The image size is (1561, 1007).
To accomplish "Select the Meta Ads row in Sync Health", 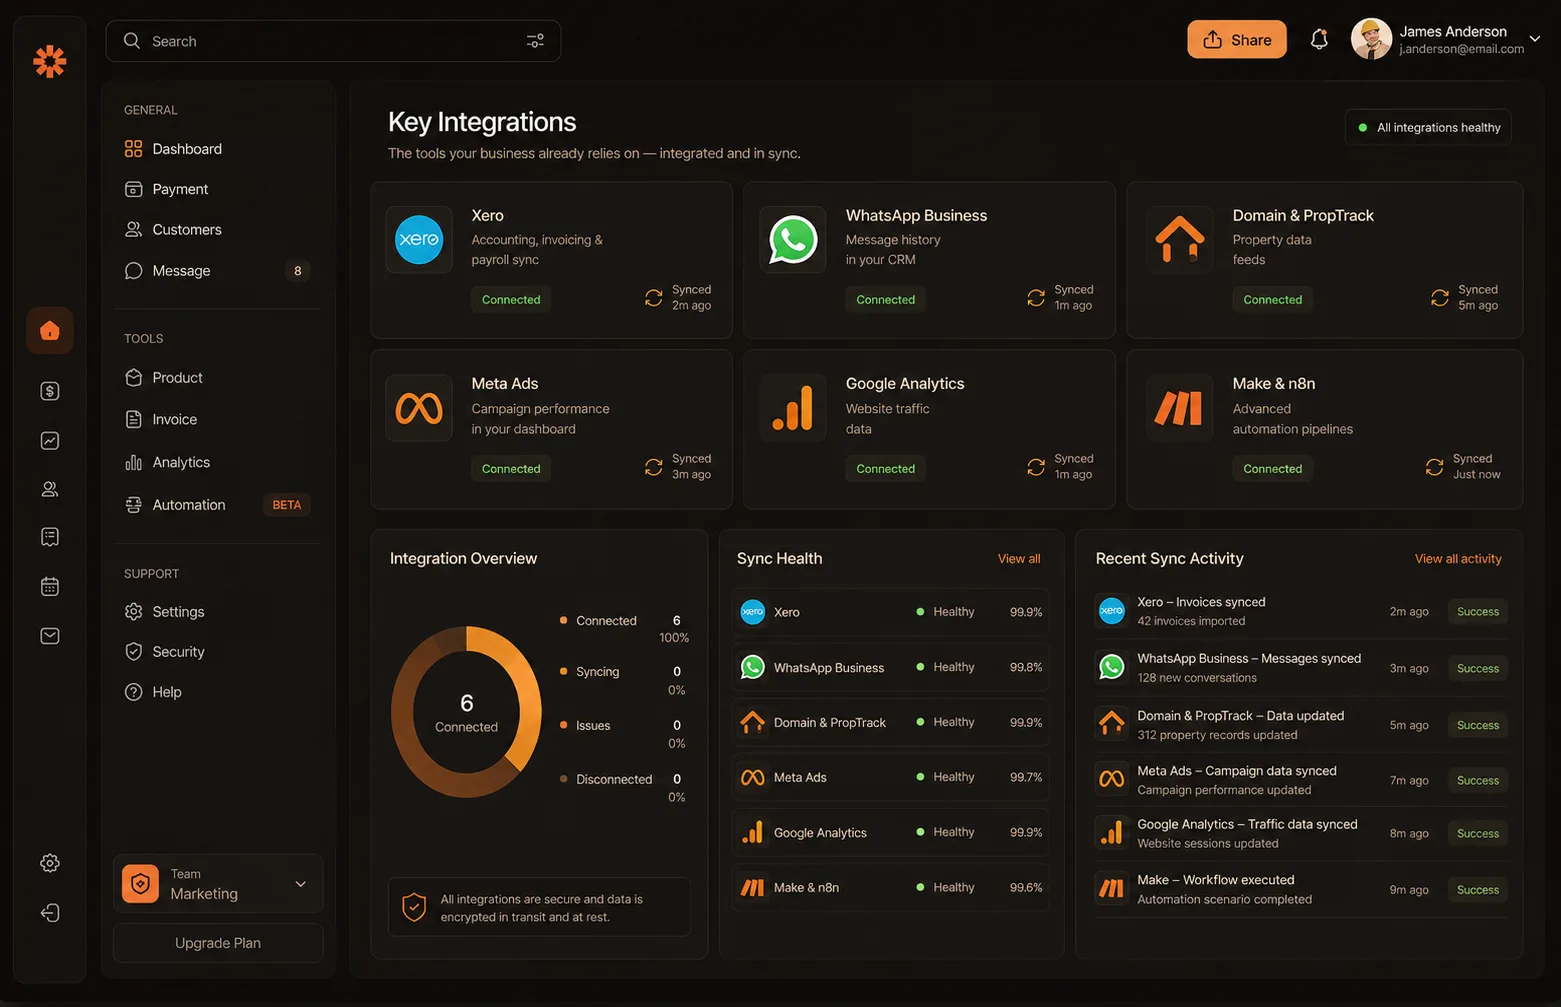I will [x=890, y=777].
